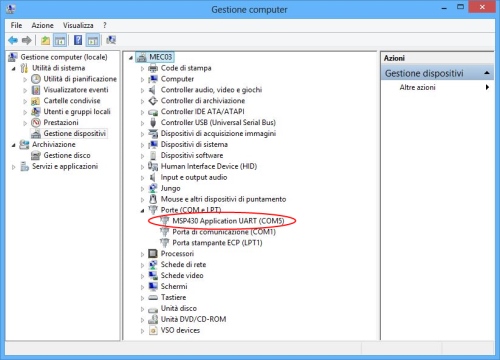Click the Unità DVD/CD-ROM drive icon
The height and width of the screenshot is (360, 500).
[x=153, y=319]
